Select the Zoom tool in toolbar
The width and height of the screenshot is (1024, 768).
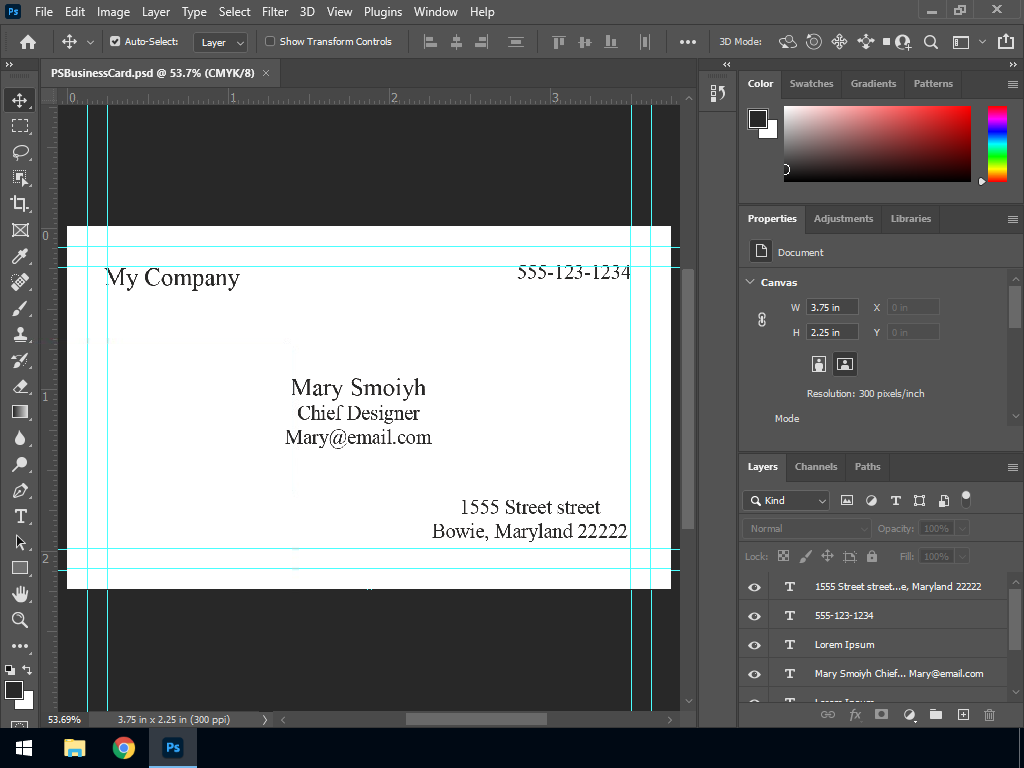click(19, 620)
